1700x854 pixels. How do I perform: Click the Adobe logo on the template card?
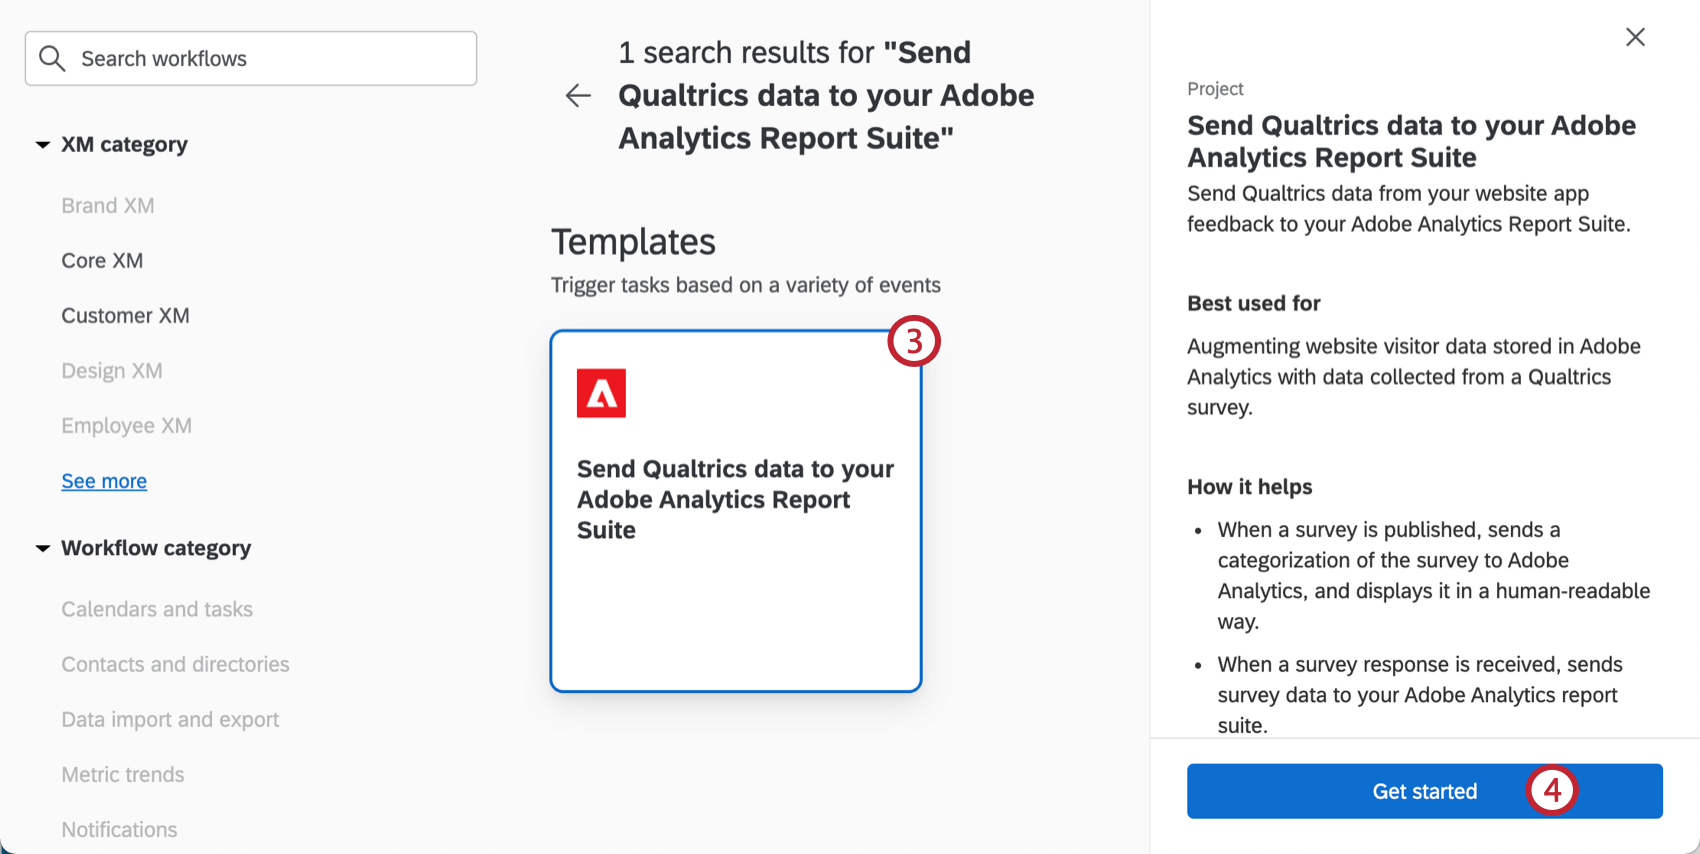point(601,393)
